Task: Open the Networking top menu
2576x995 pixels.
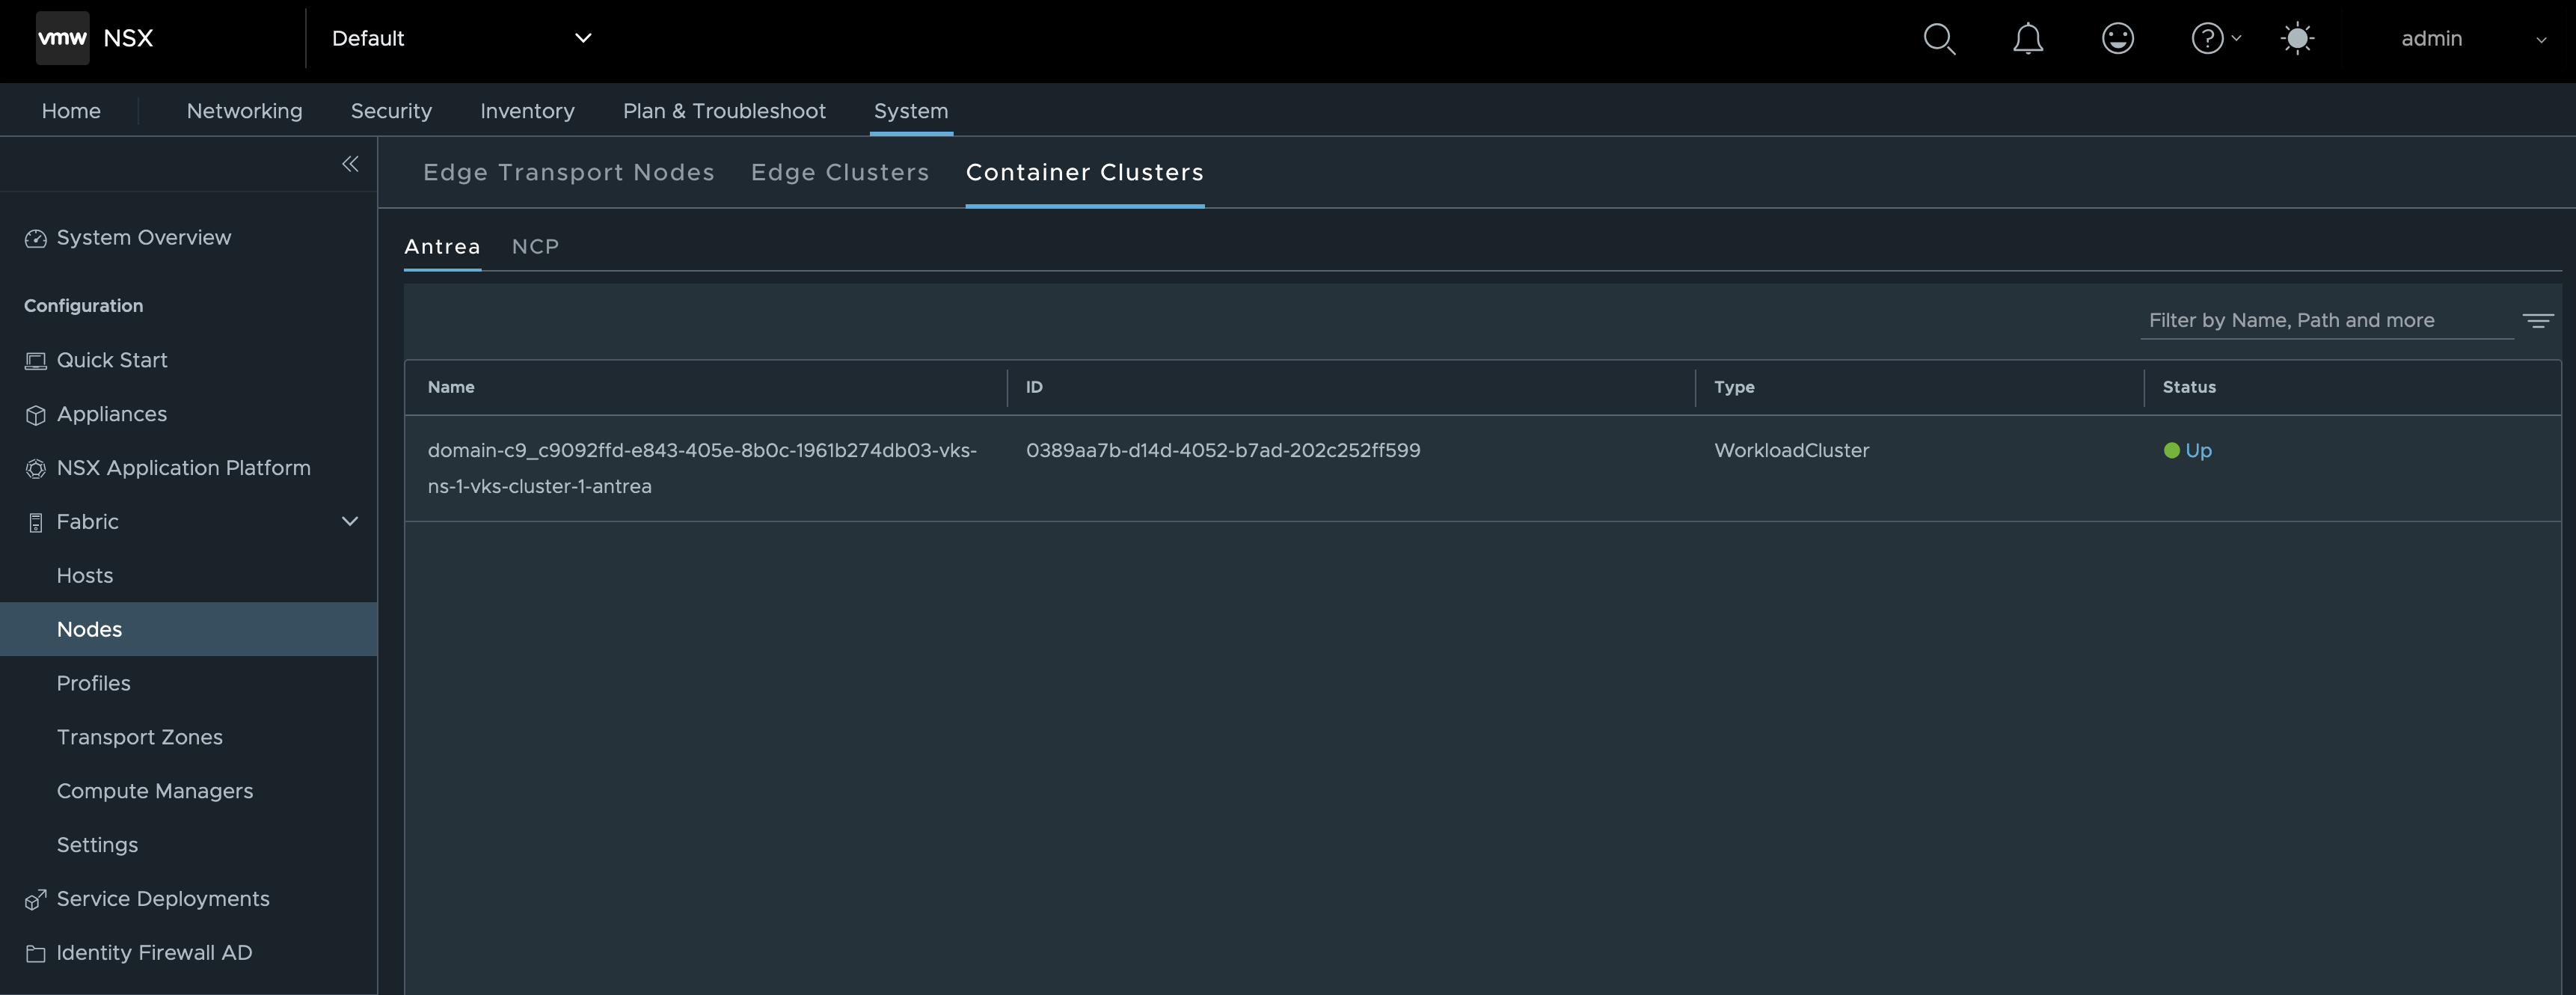Action: 244,111
